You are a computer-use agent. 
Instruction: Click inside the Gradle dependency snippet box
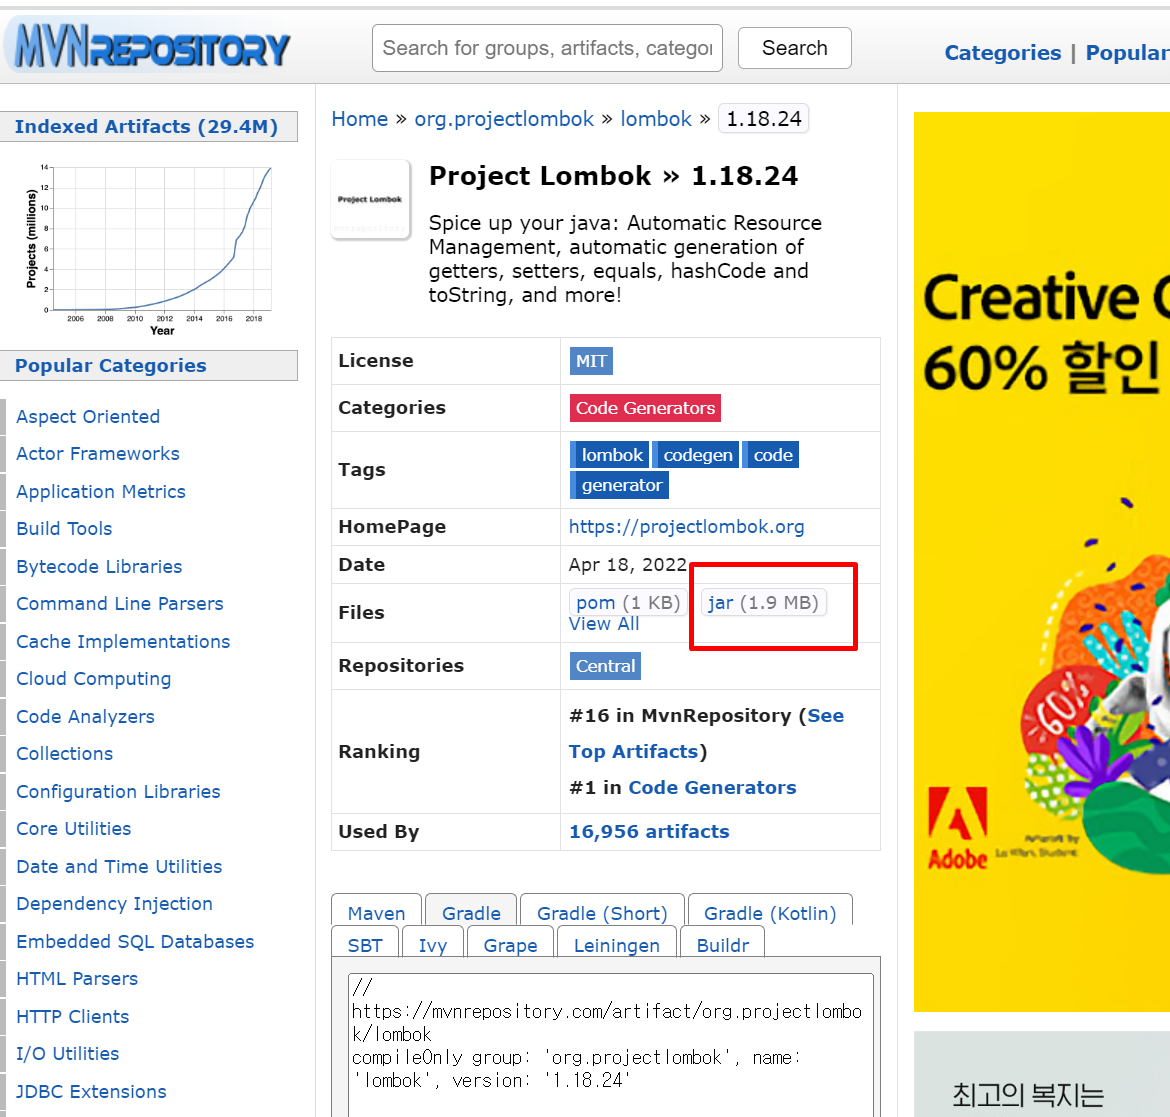(x=610, y=1045)
